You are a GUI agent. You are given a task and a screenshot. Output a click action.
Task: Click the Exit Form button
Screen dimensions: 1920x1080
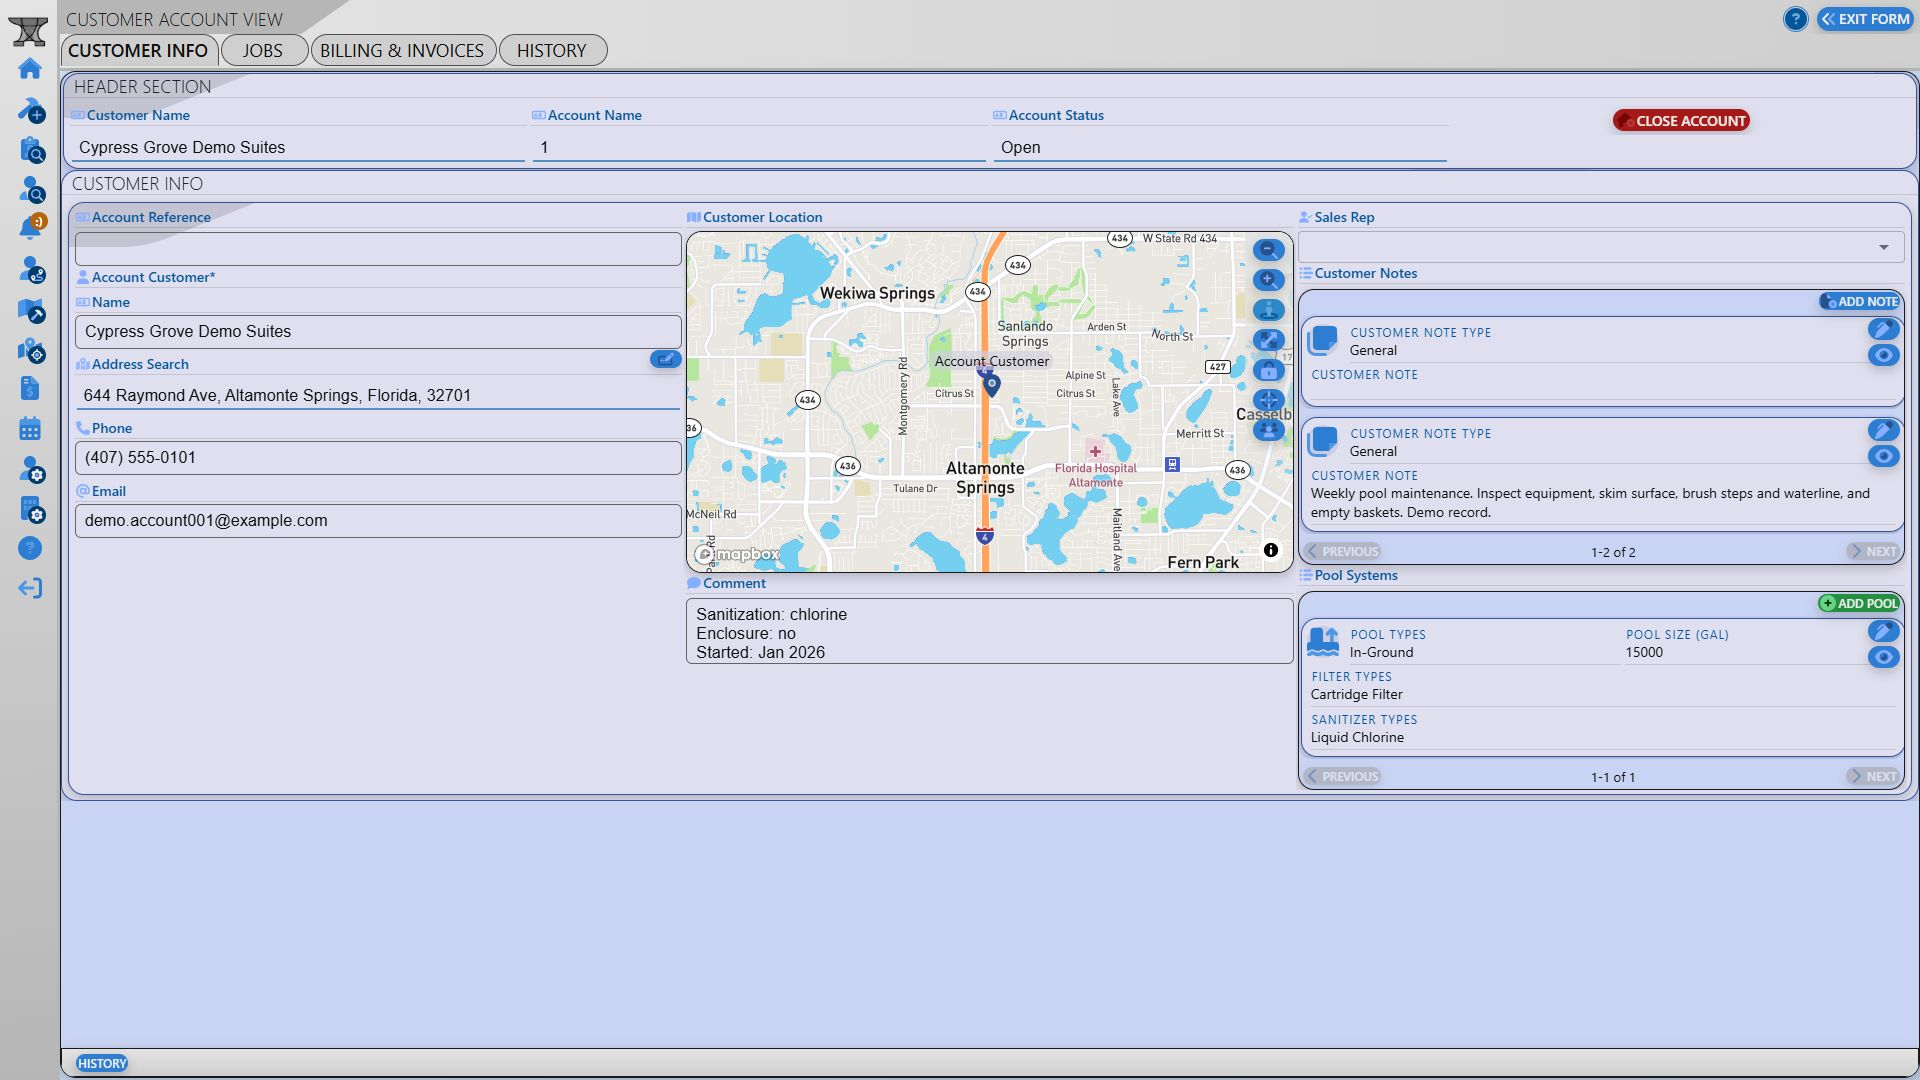(1865, 19)
